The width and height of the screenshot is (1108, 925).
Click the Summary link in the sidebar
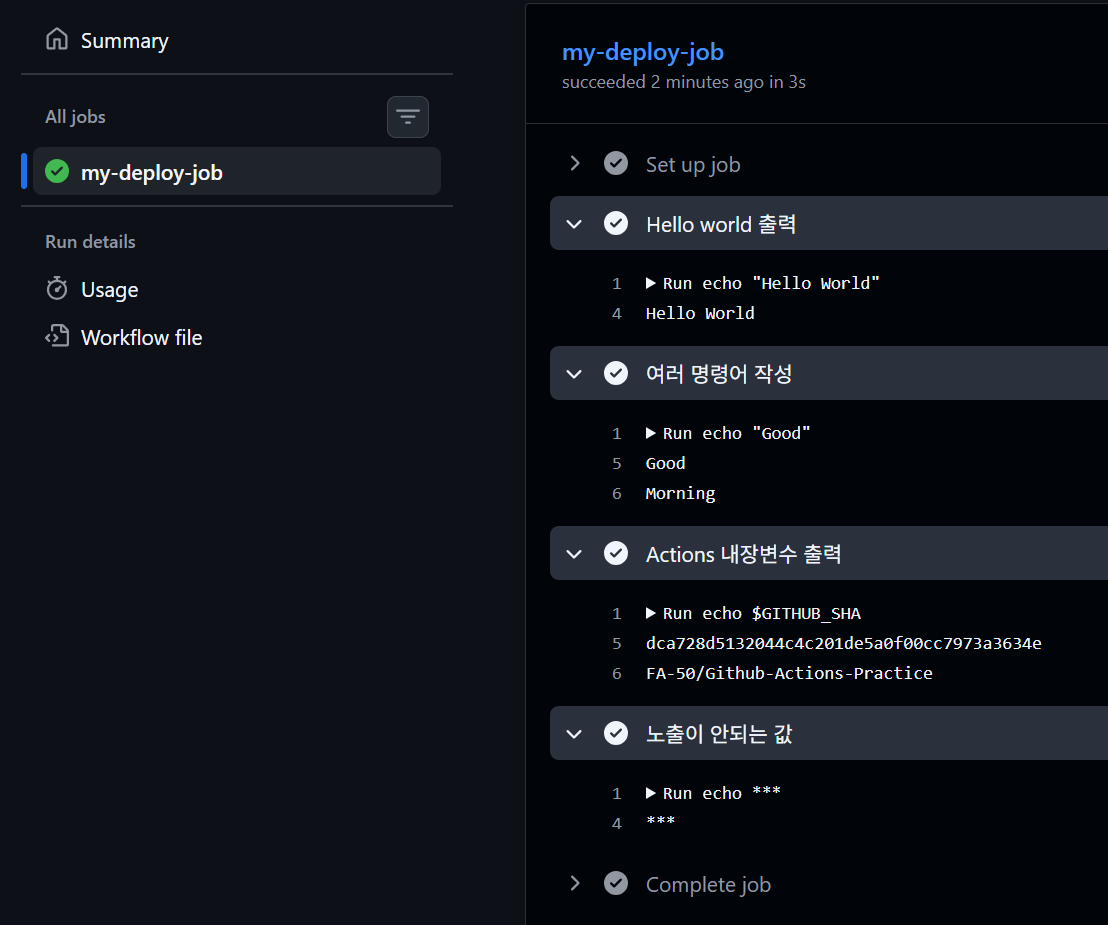[124, 41]
